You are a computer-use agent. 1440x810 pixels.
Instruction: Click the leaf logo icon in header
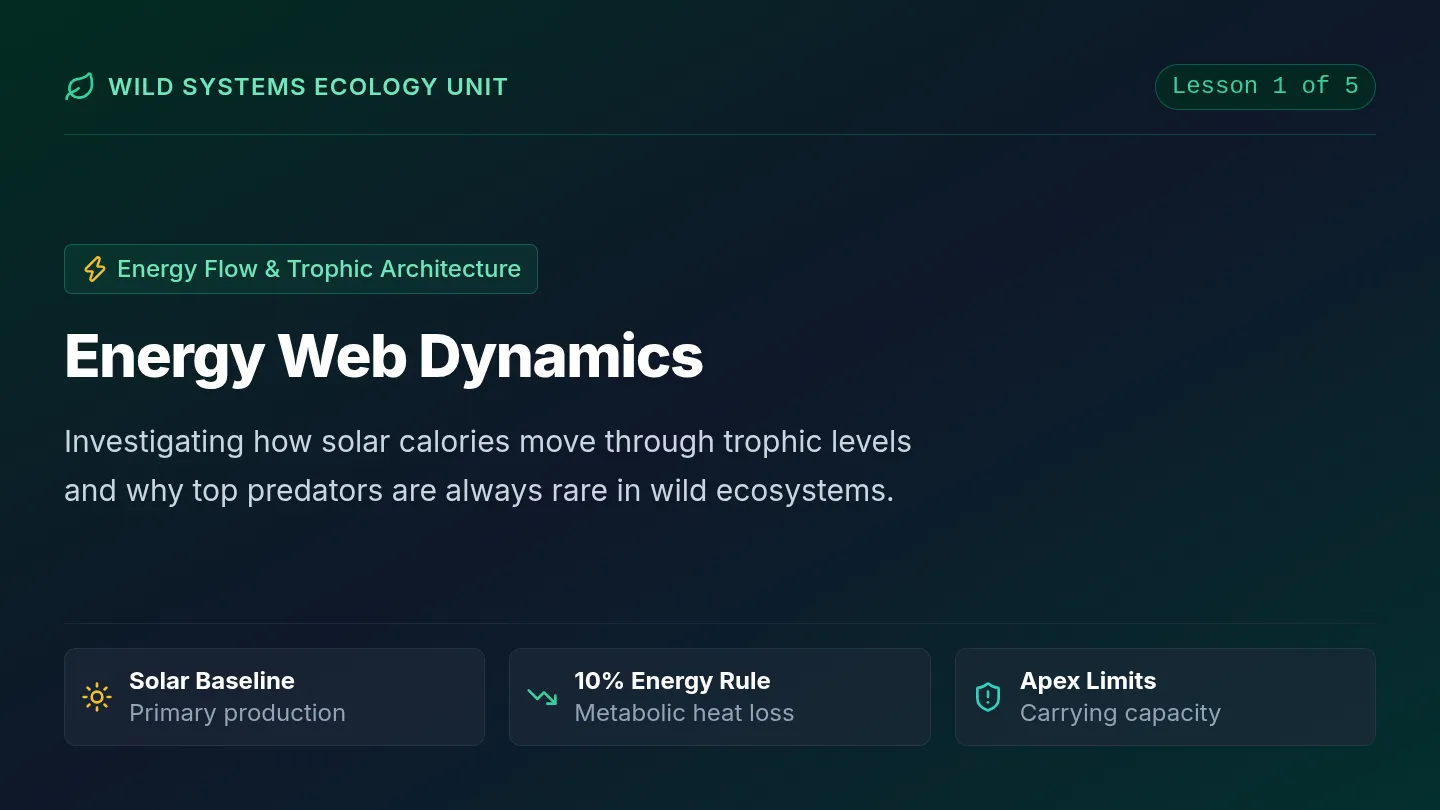(x=79, y=87)
